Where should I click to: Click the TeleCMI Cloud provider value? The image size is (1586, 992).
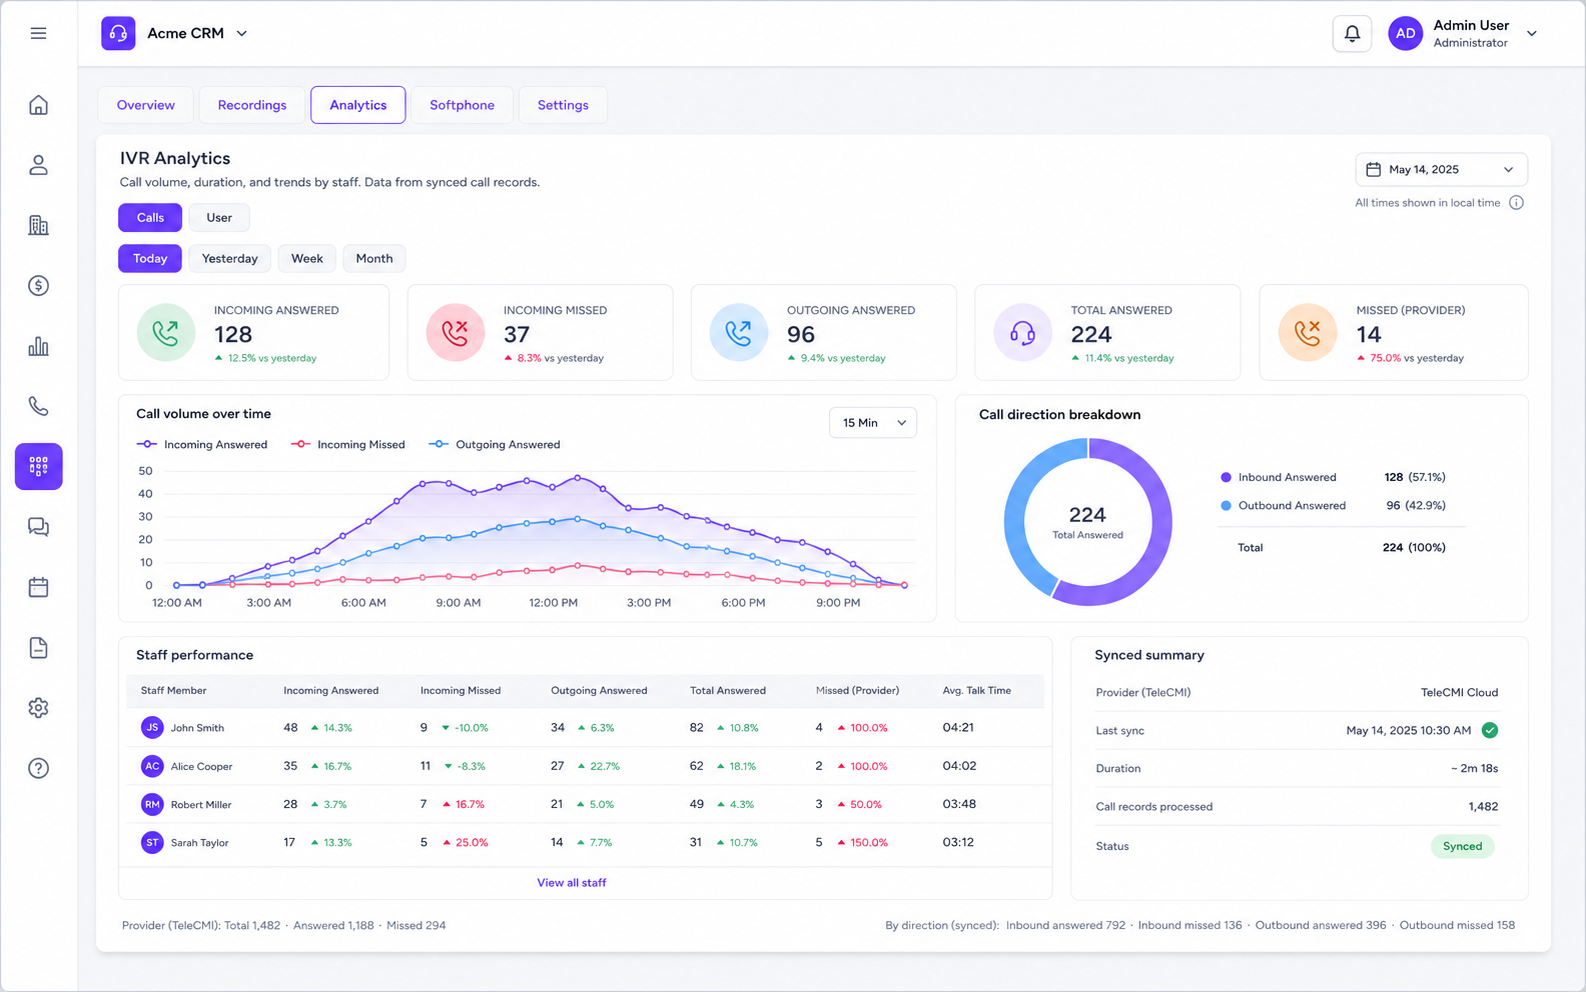pyautogui.click(x=1459, y=692)
